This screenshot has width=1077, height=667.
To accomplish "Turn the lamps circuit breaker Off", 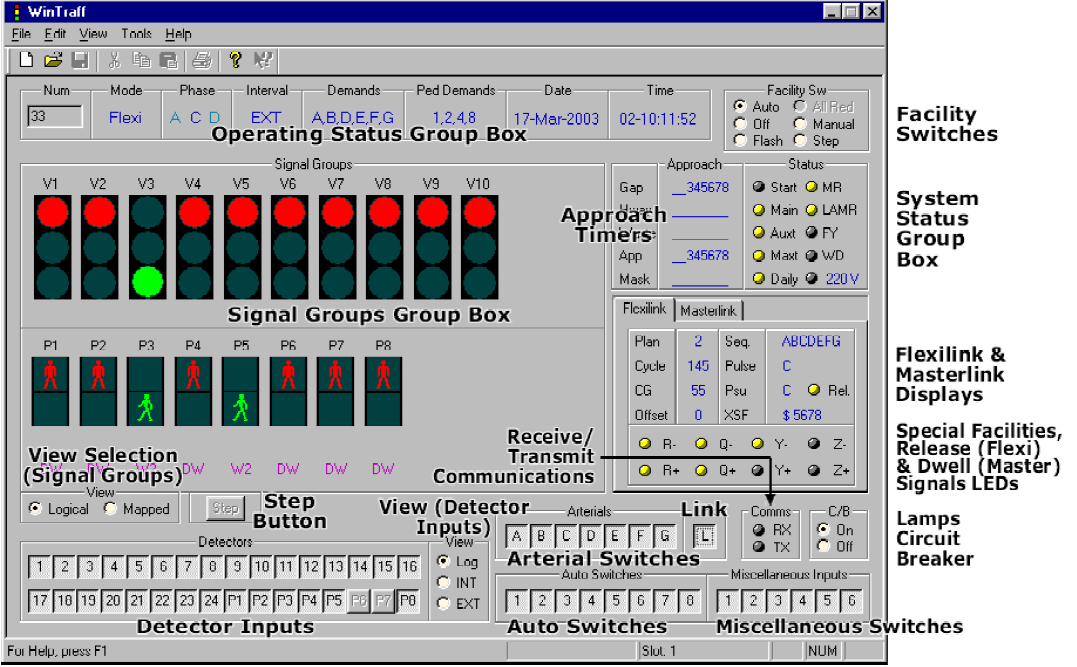I will (824, 546).
